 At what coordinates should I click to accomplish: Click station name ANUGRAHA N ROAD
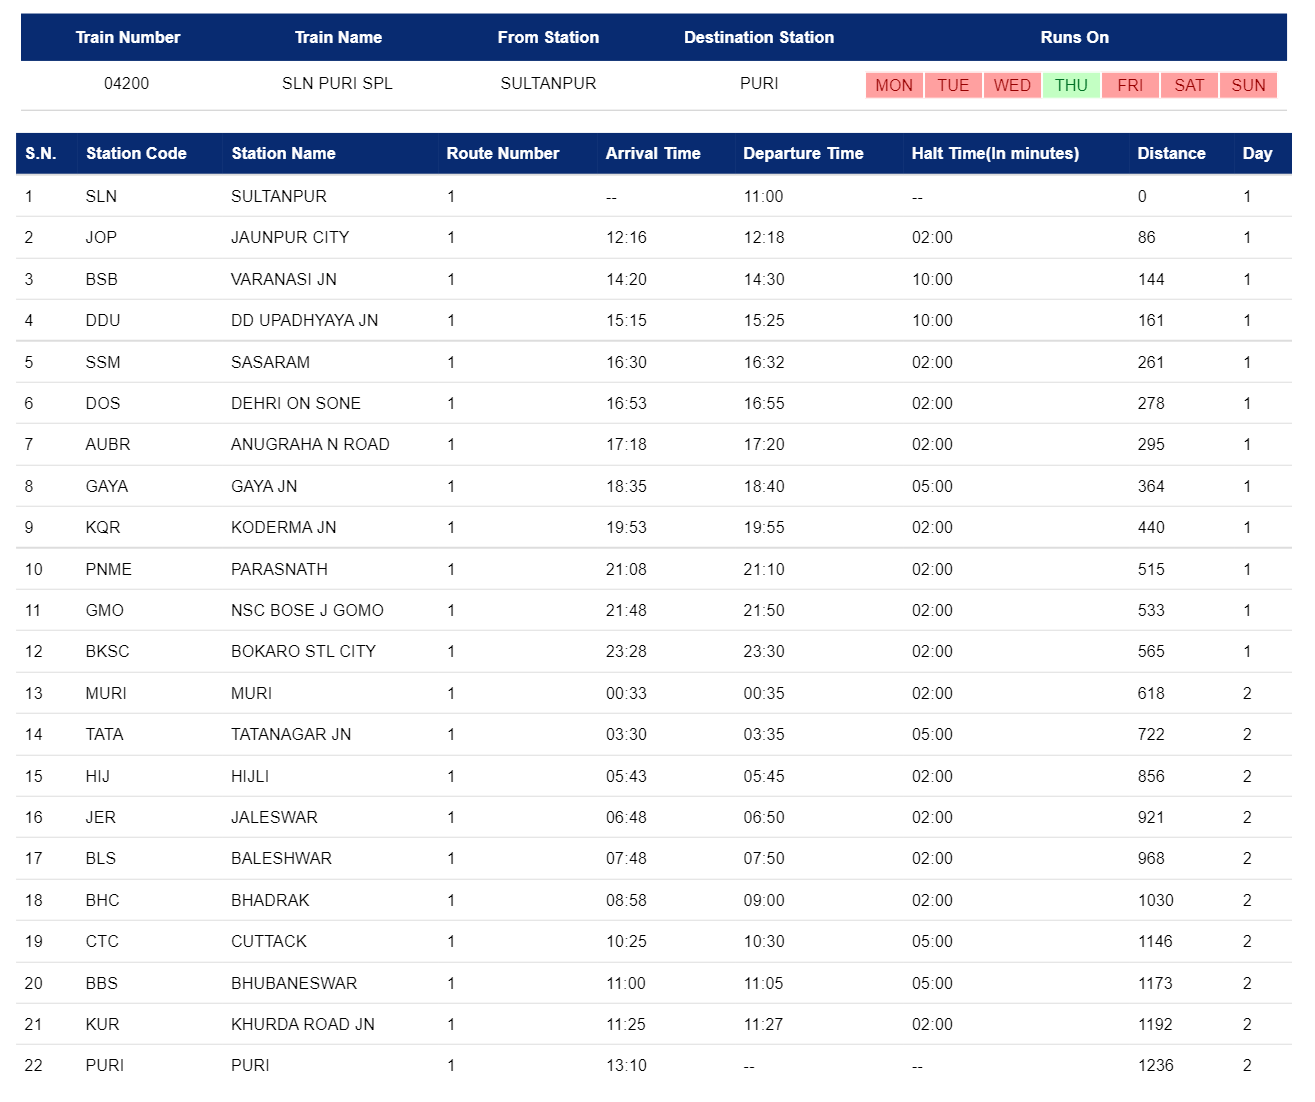(310, 444)
